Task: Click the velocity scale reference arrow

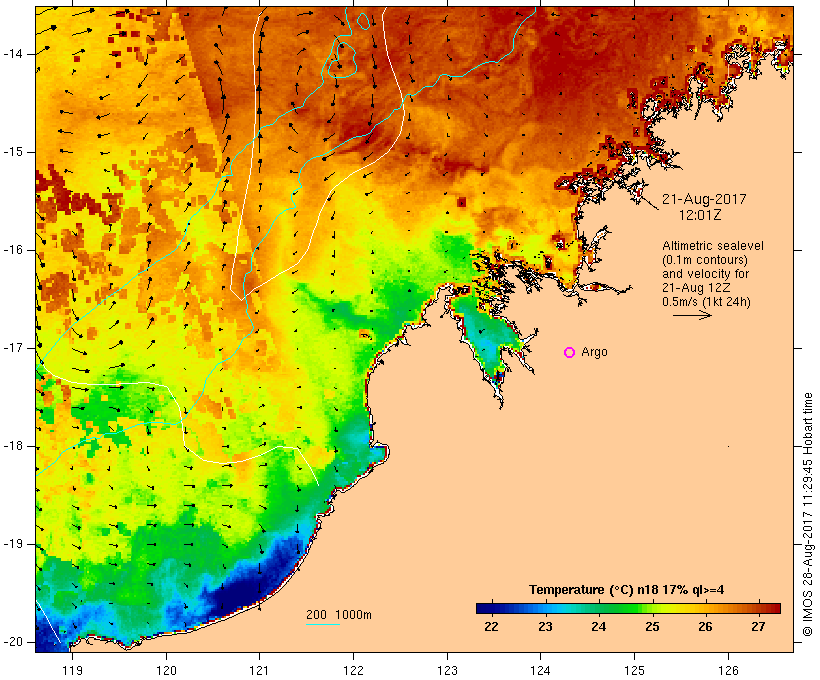Action: click(x=692, y=315)
